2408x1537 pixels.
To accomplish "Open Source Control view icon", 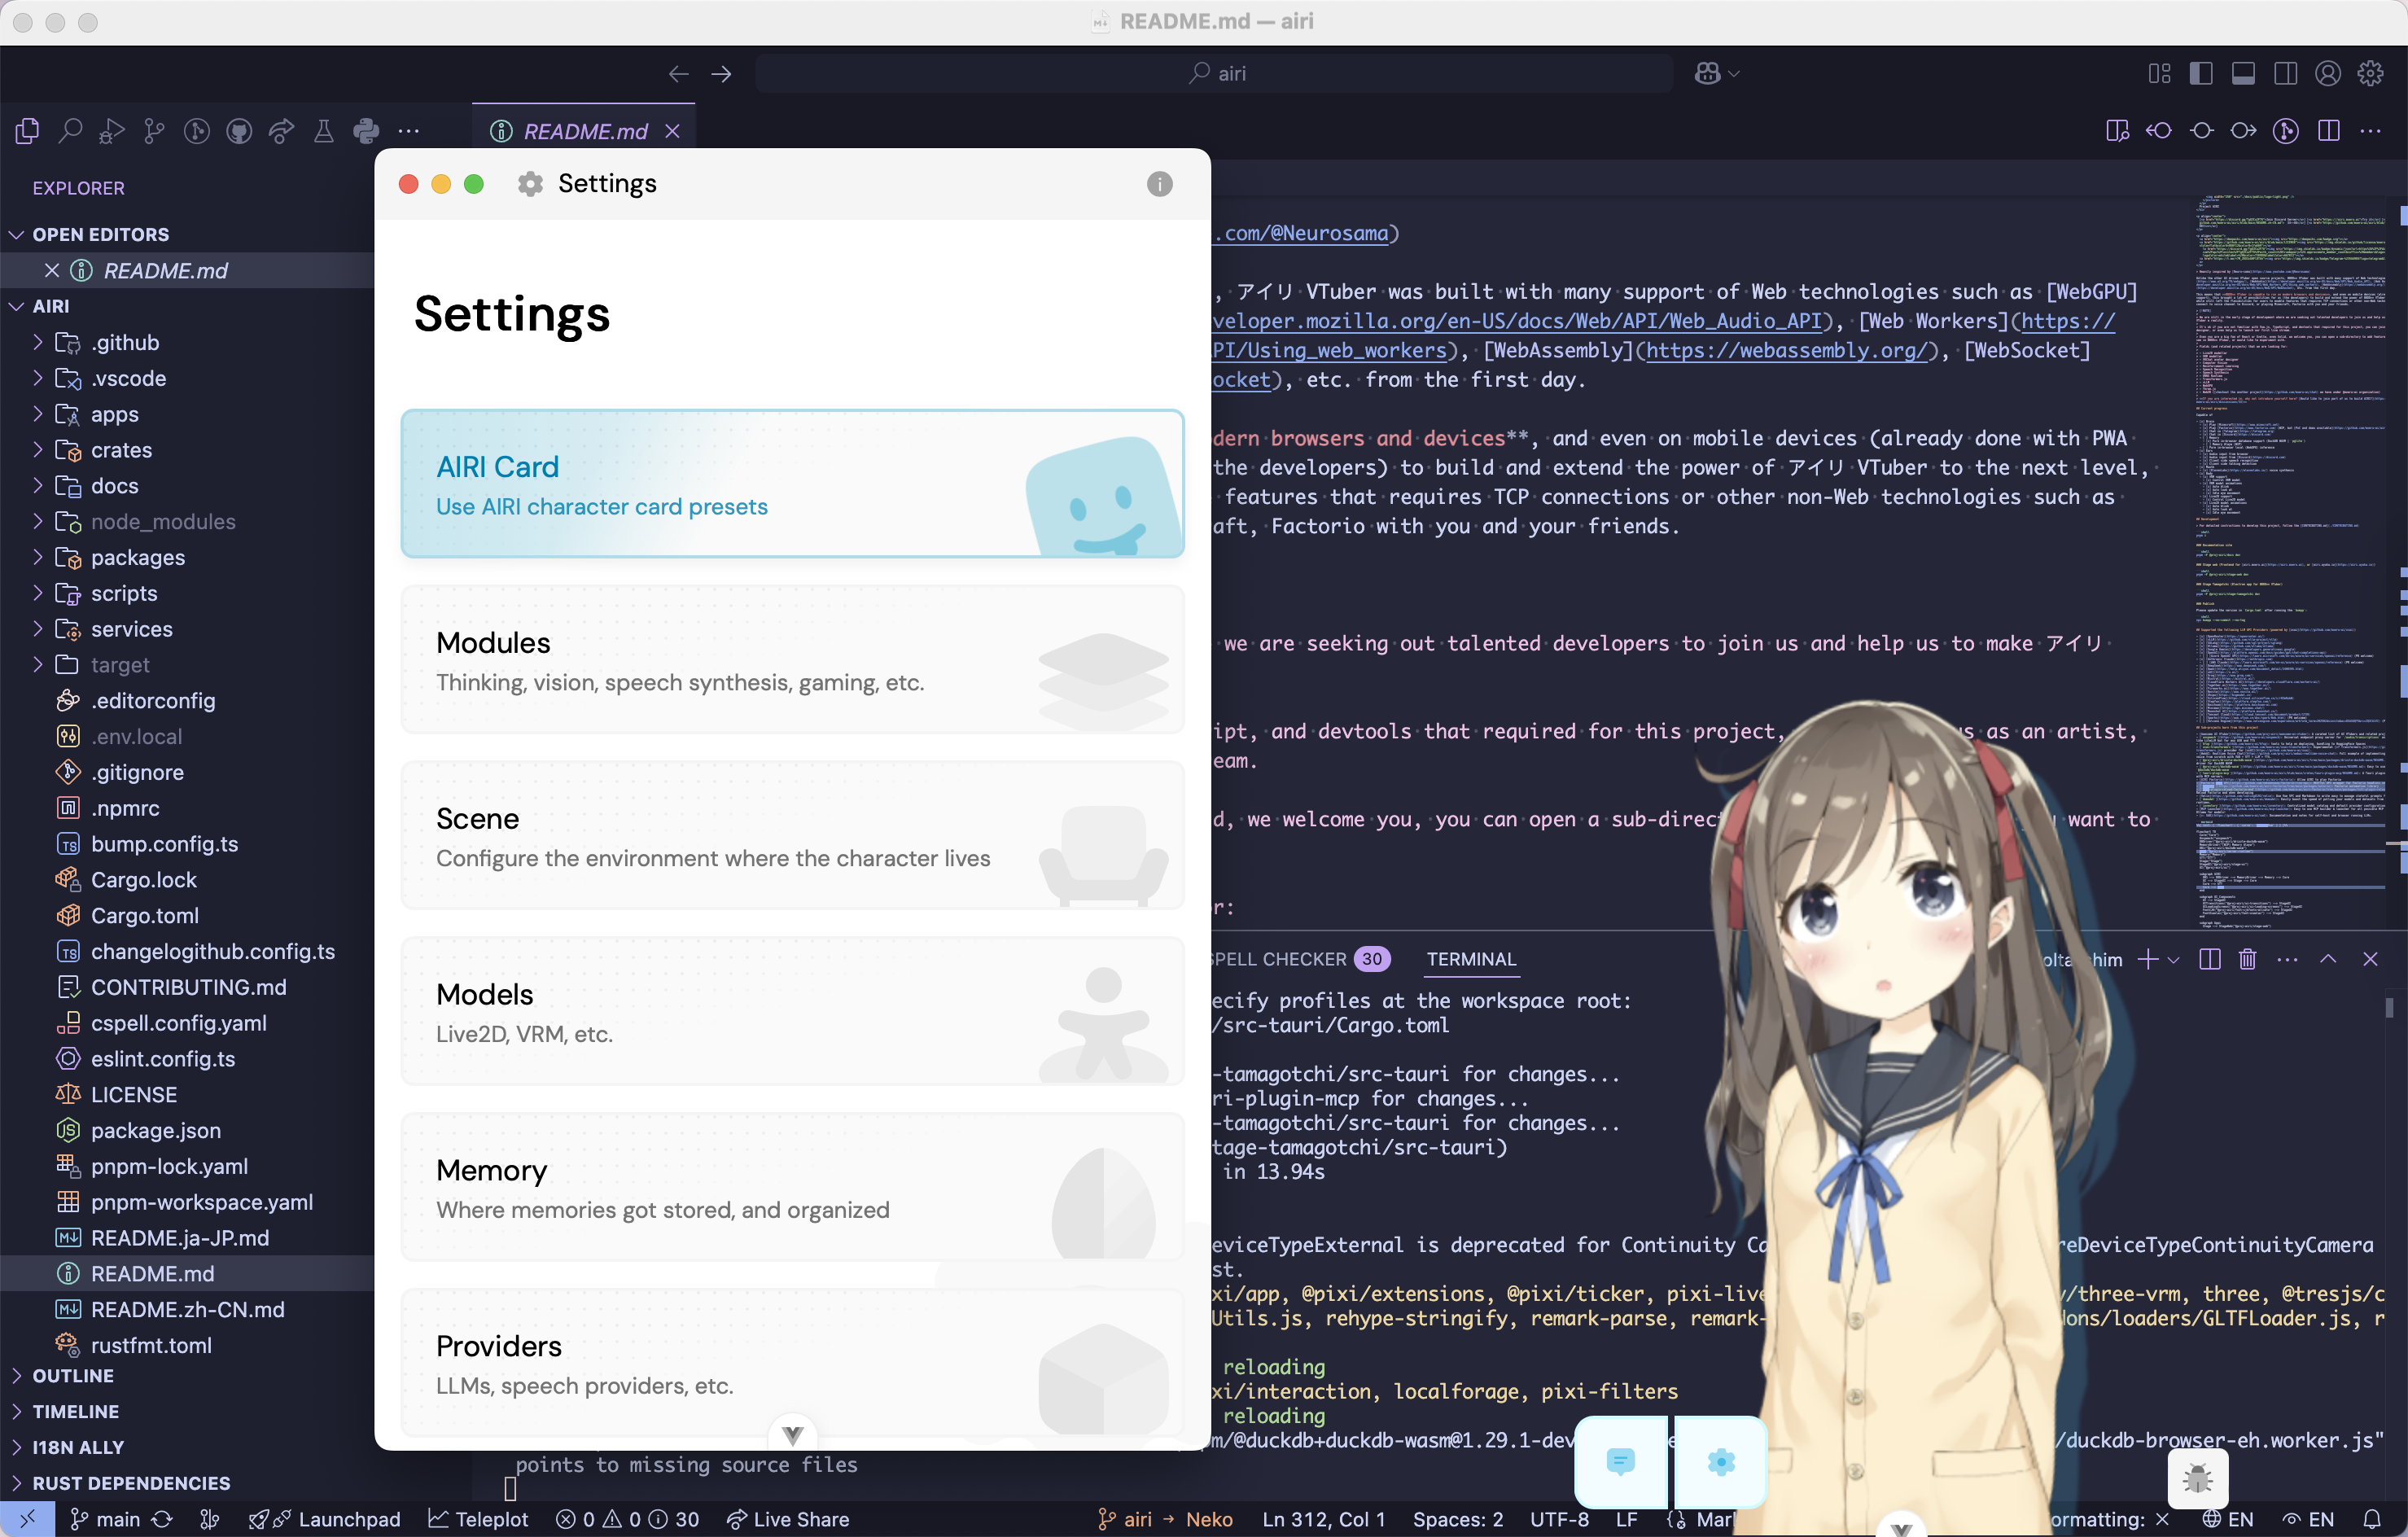I will coord(154,131).
